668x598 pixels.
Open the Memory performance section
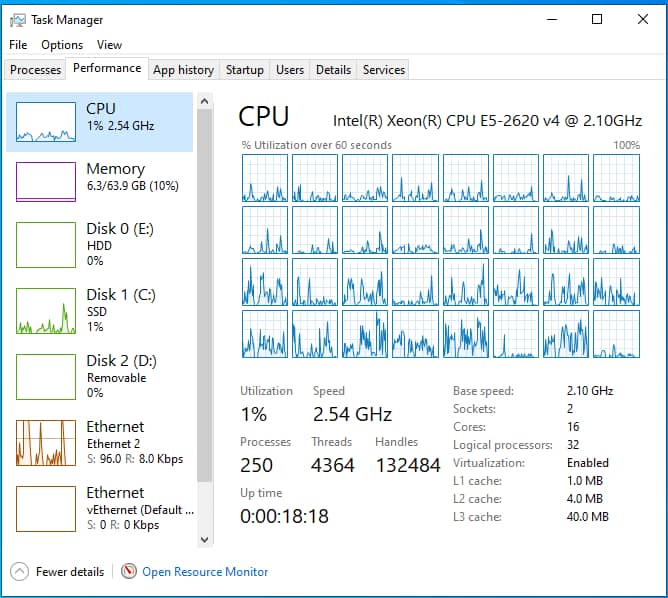(99, 182)
